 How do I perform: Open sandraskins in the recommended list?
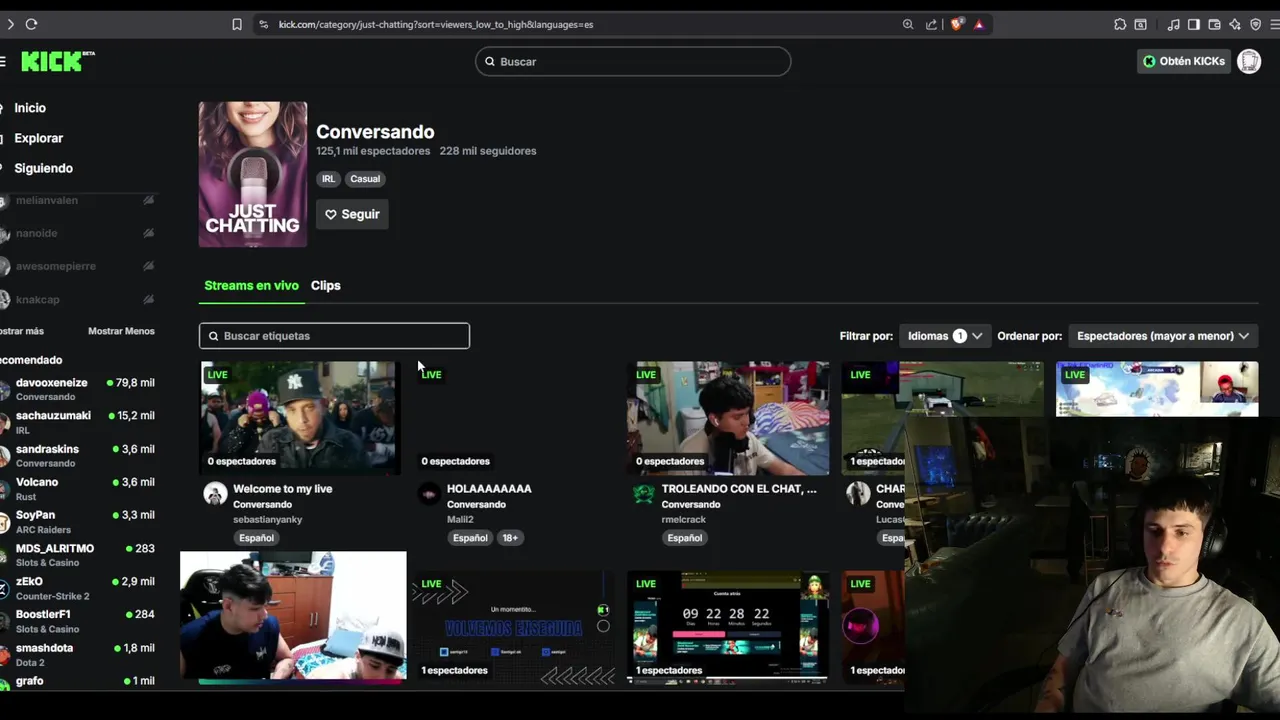tap(78, 455)
